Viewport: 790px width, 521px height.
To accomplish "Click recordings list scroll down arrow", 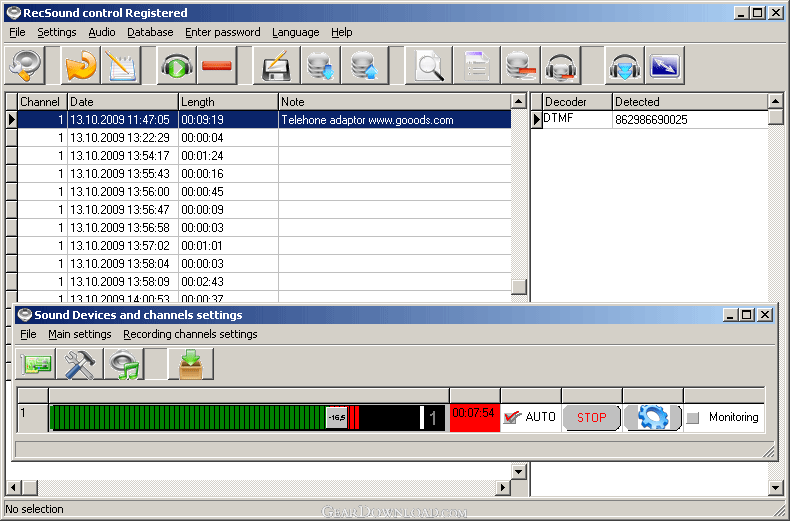I will coord(519,472).
